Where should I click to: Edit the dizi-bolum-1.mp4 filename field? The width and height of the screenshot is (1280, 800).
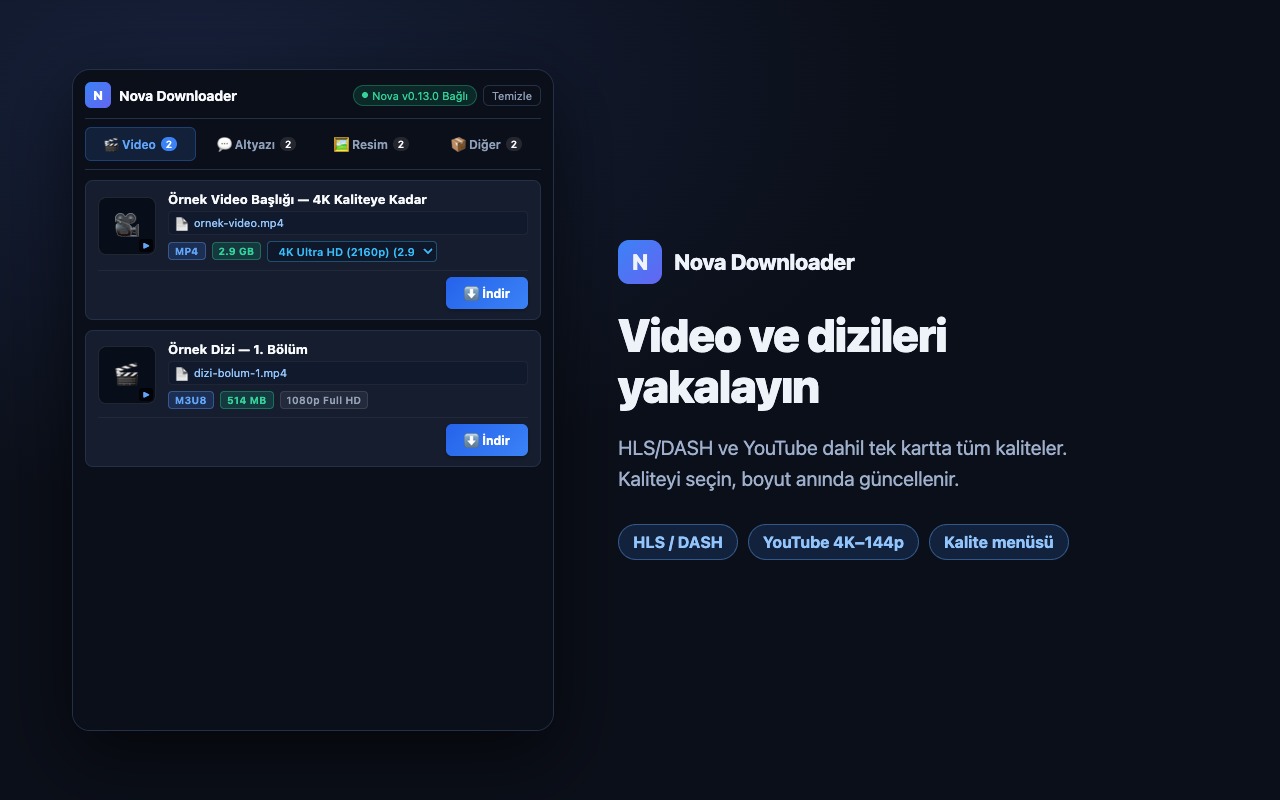tap(348, 373)
